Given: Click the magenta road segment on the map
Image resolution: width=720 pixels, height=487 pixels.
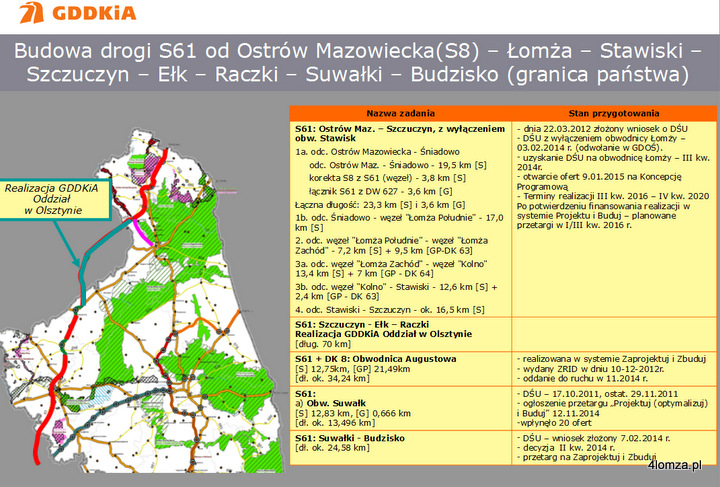Looking at the screenshot, I should click(142, 232).
